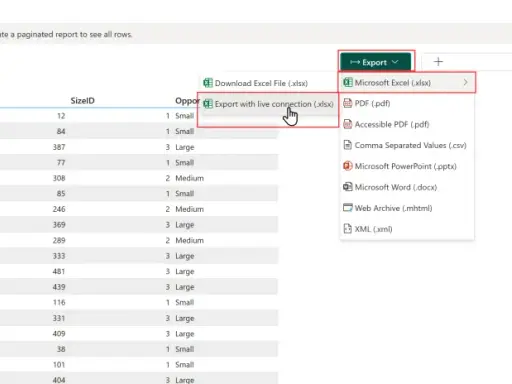
Task: Click the cell with value 85
Action: click(x=61, y=193)
